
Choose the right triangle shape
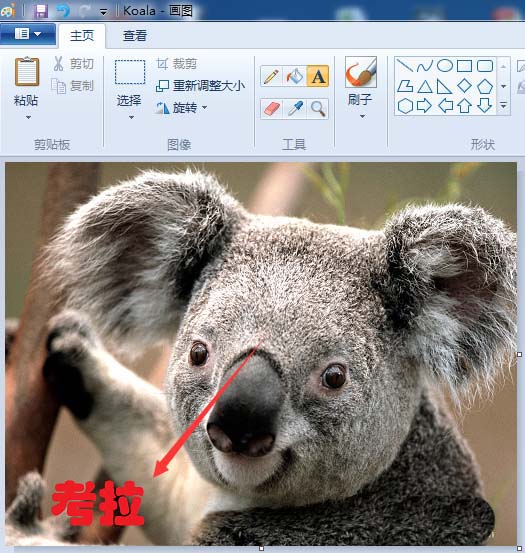point(444,86)
